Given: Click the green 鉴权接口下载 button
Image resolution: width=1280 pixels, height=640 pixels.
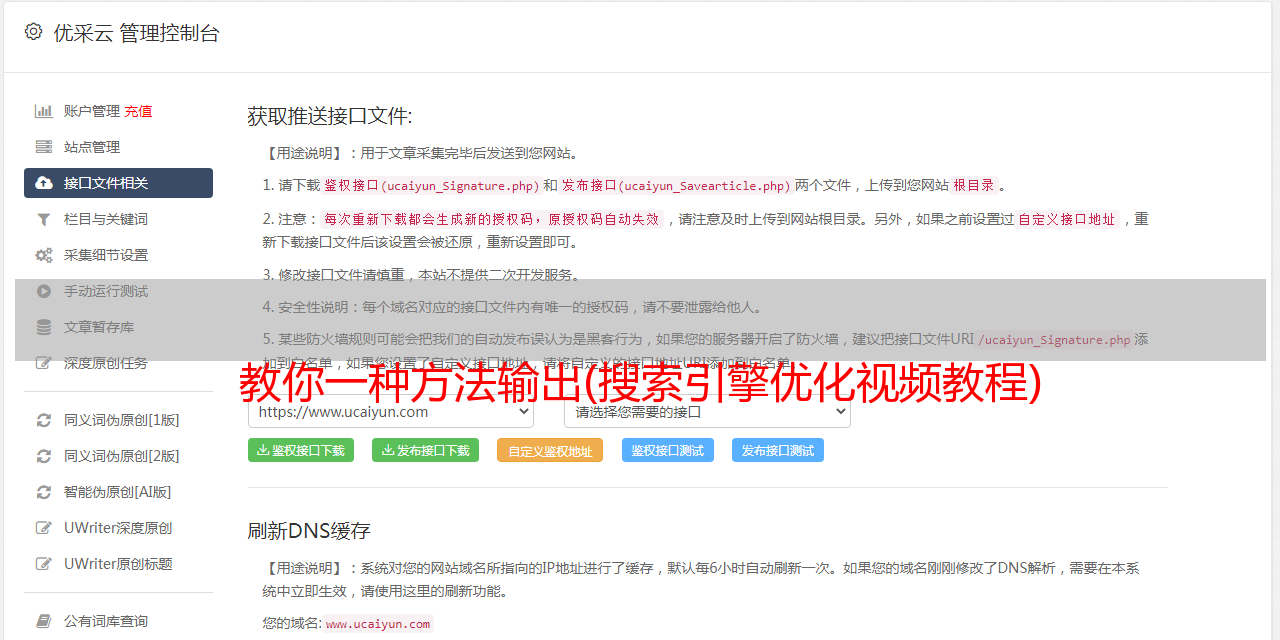Looking at the screenshot, I should click(x=301, y=450).
